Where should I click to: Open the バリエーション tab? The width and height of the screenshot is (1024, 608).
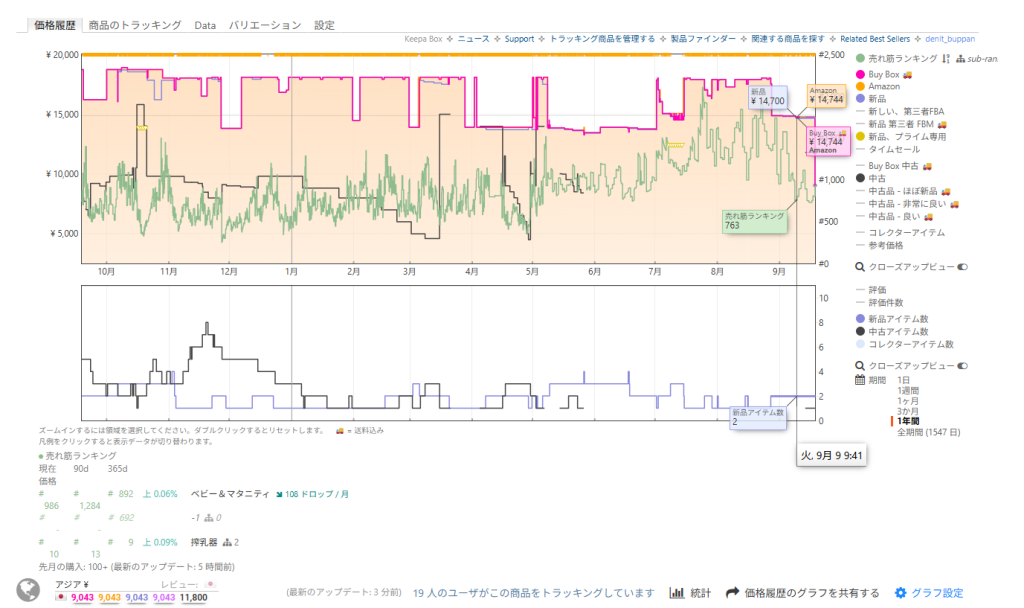click(x=264, y=25)
